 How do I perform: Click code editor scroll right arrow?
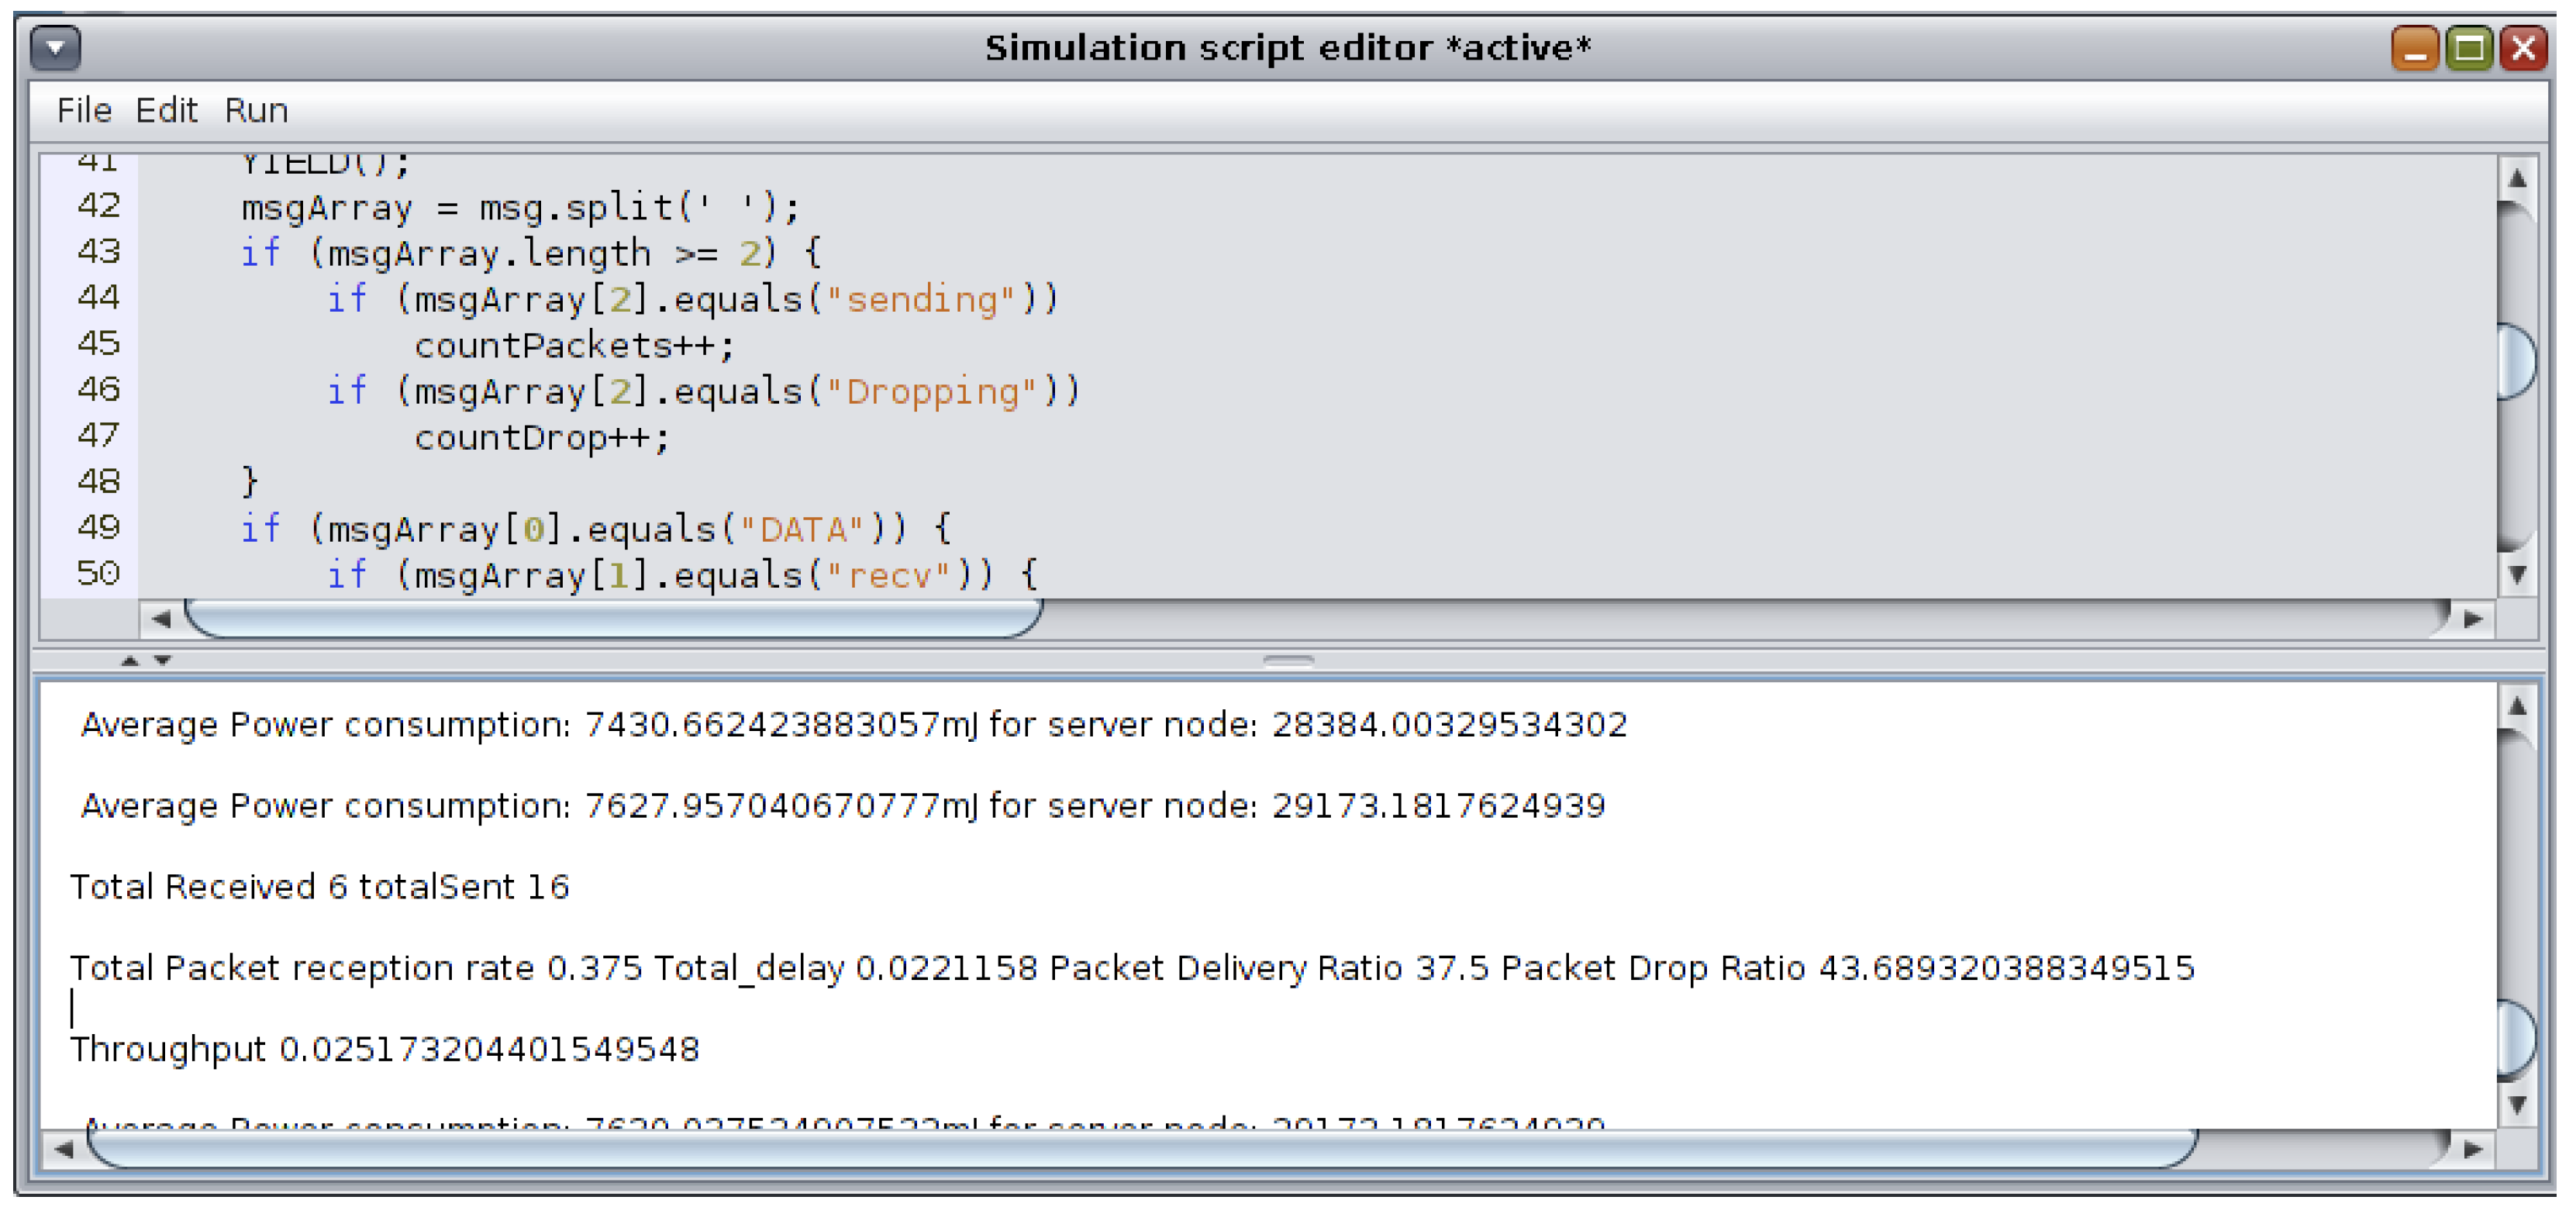pyautogui.click(x=2473, y=619)
